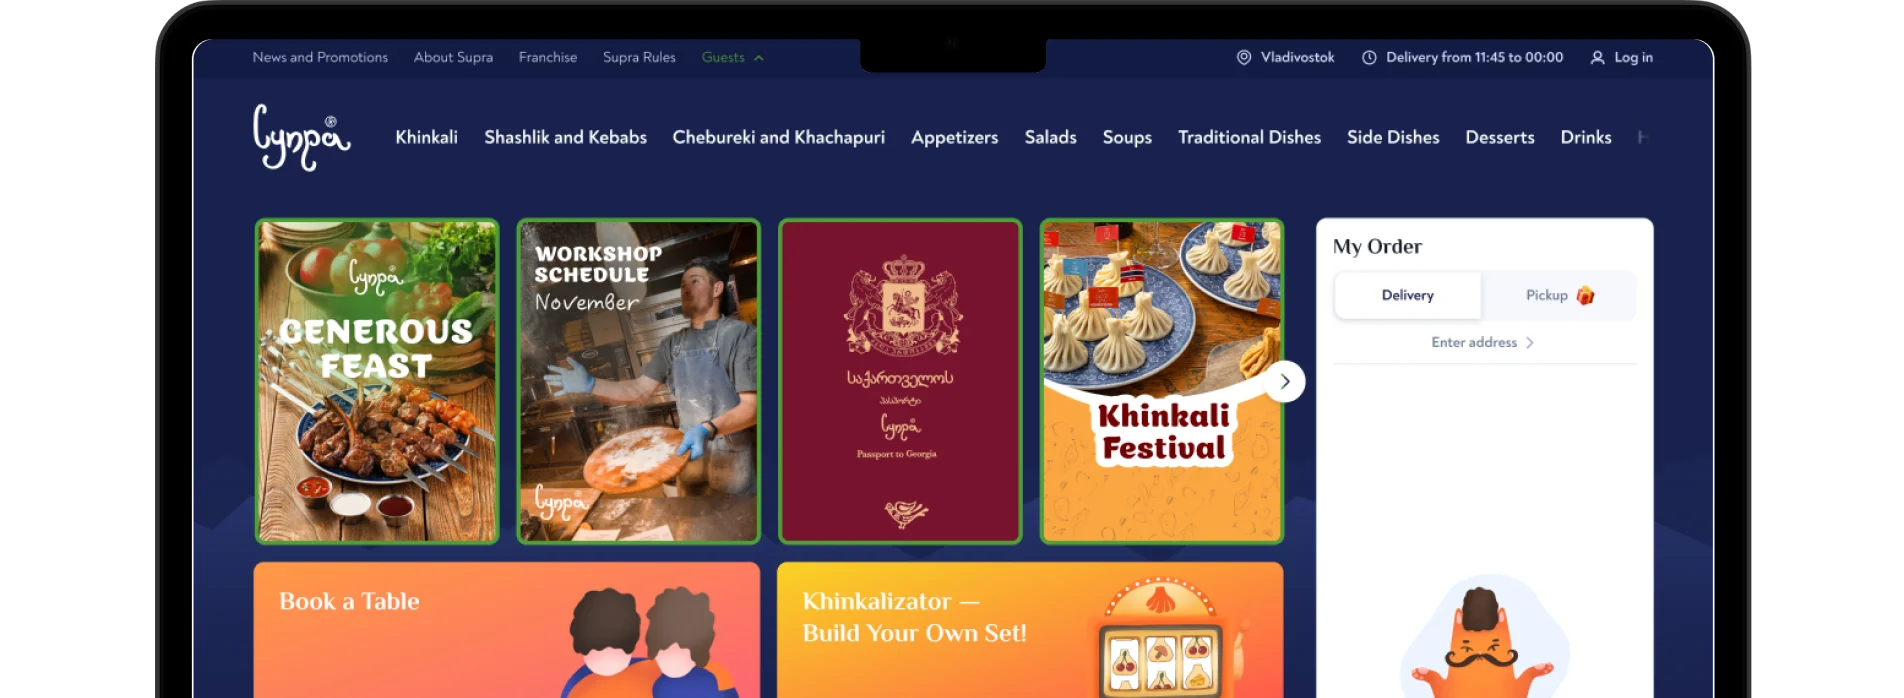Click the Supra logo
The height and width of the screenshot is (698, 1904).
[301, 137]
